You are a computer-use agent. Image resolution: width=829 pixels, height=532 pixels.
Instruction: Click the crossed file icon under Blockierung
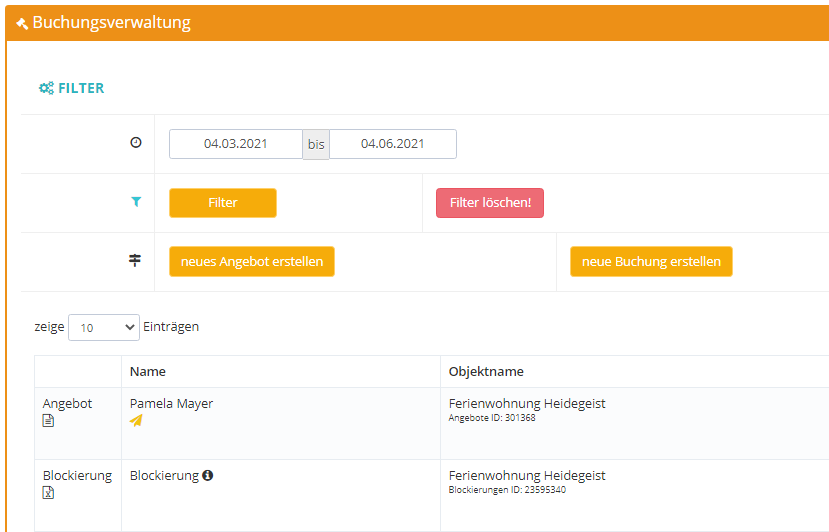click(49, 493)
